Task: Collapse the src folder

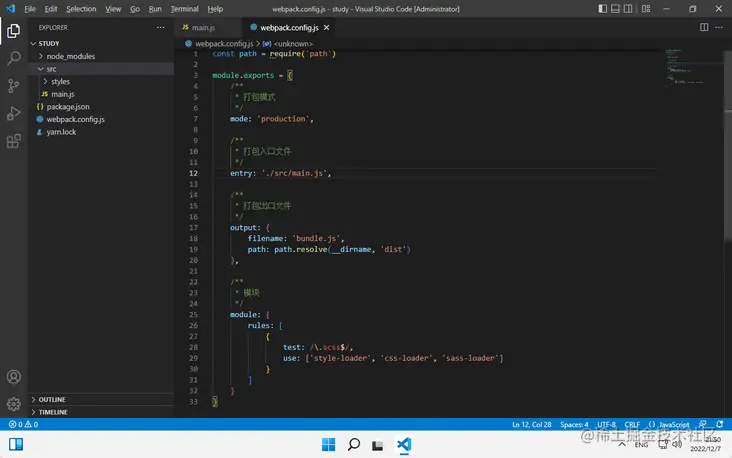Action: (x=101, y=69)
